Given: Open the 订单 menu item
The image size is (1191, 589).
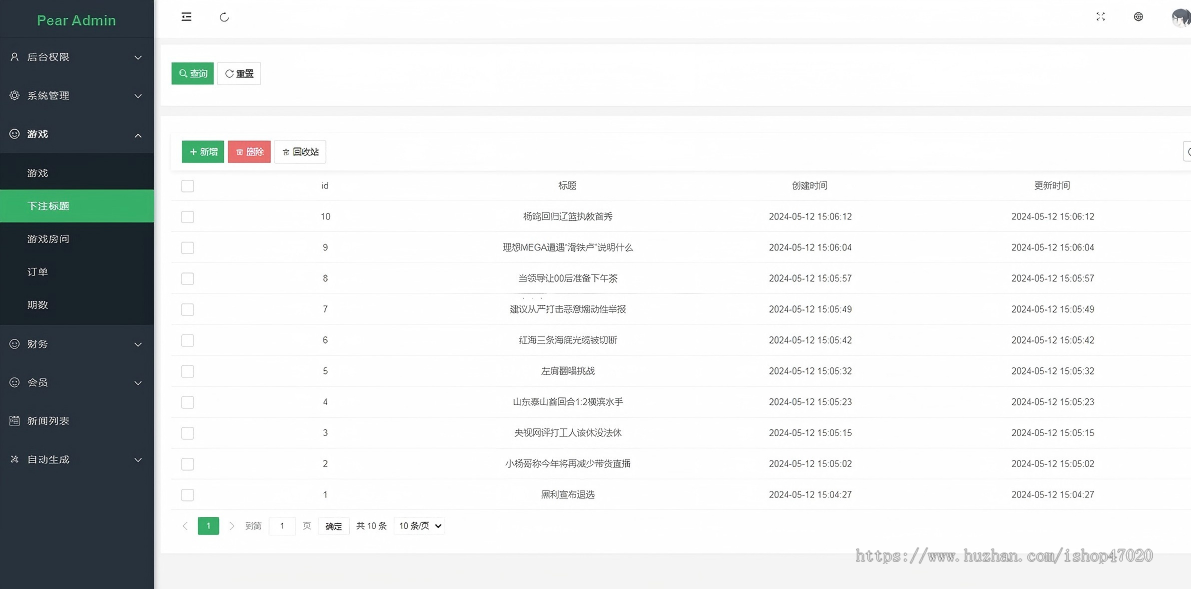Looking at the screenshot, I should point(77,271).
